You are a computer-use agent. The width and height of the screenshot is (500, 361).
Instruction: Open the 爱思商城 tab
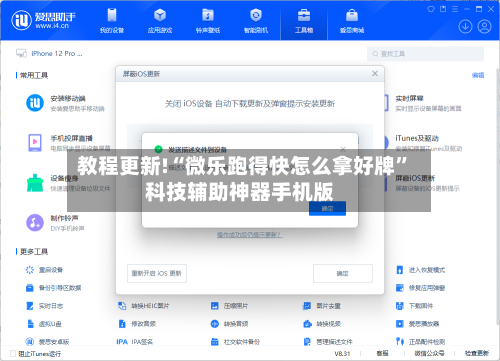[x=352, y=21]
